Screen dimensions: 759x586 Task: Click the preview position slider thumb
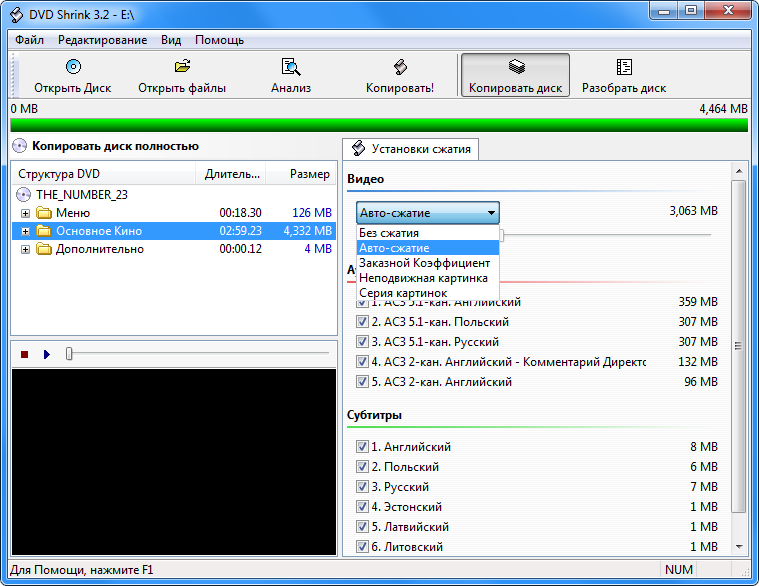69,354
